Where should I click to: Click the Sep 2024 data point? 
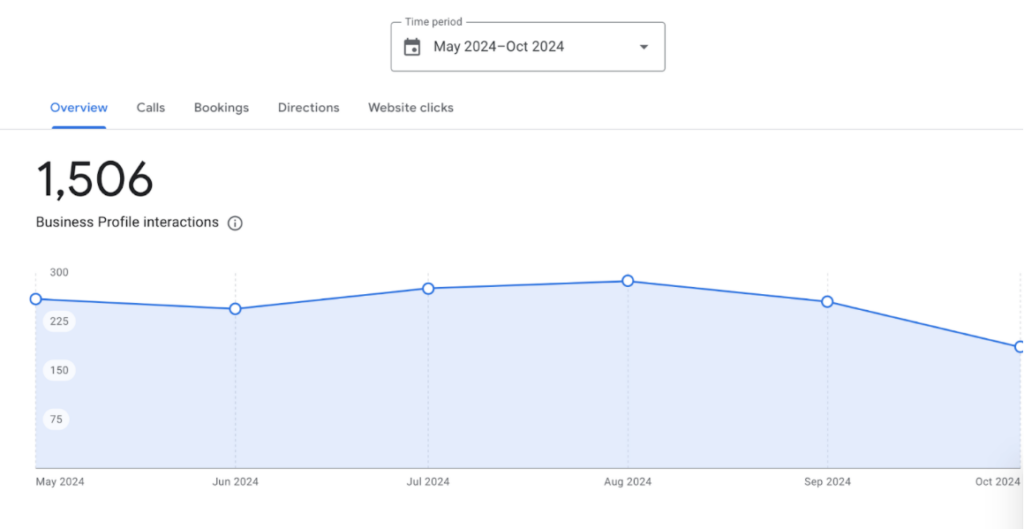[x=827, y=302]
